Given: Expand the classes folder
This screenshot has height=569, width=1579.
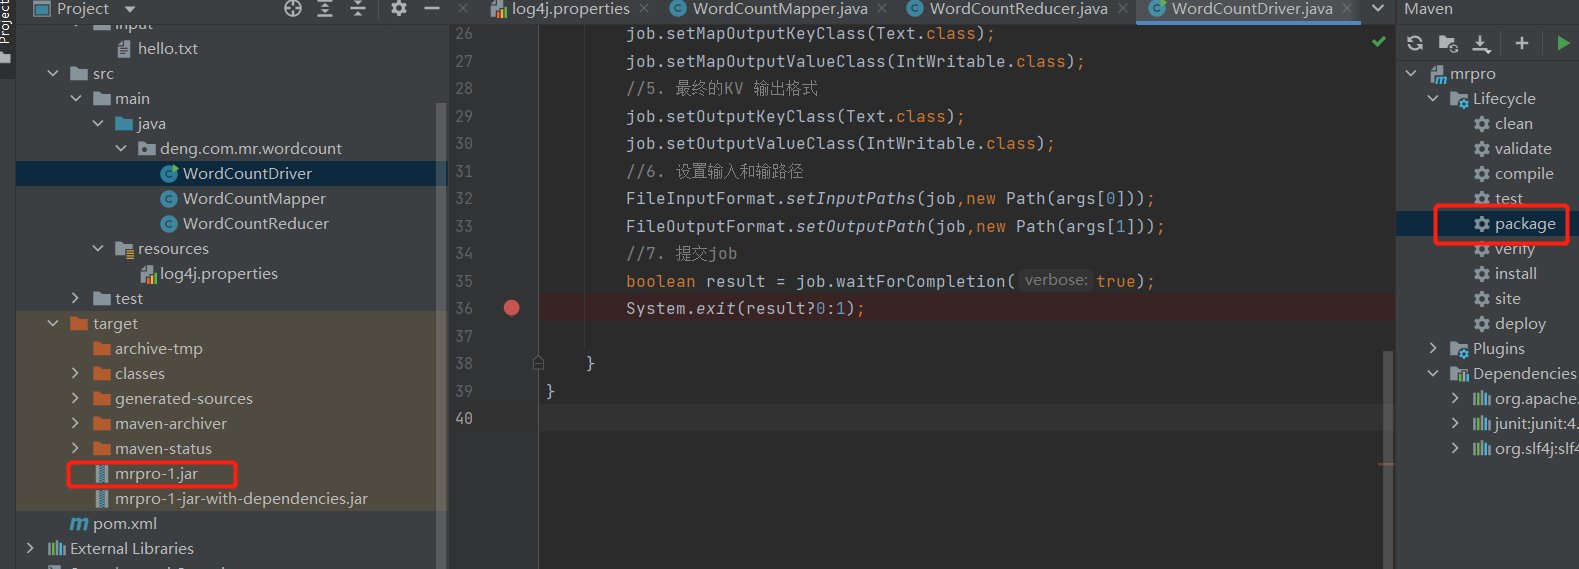Looking at the screenshot, I should click(x=76, y=374).
